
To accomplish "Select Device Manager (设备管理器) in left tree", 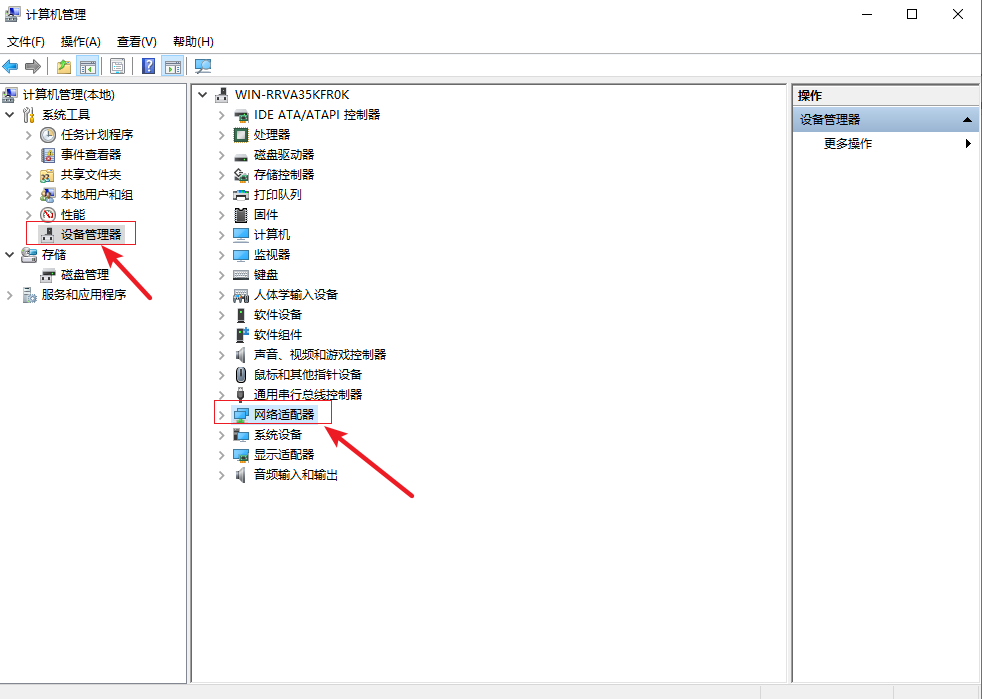I will point(90,234).
